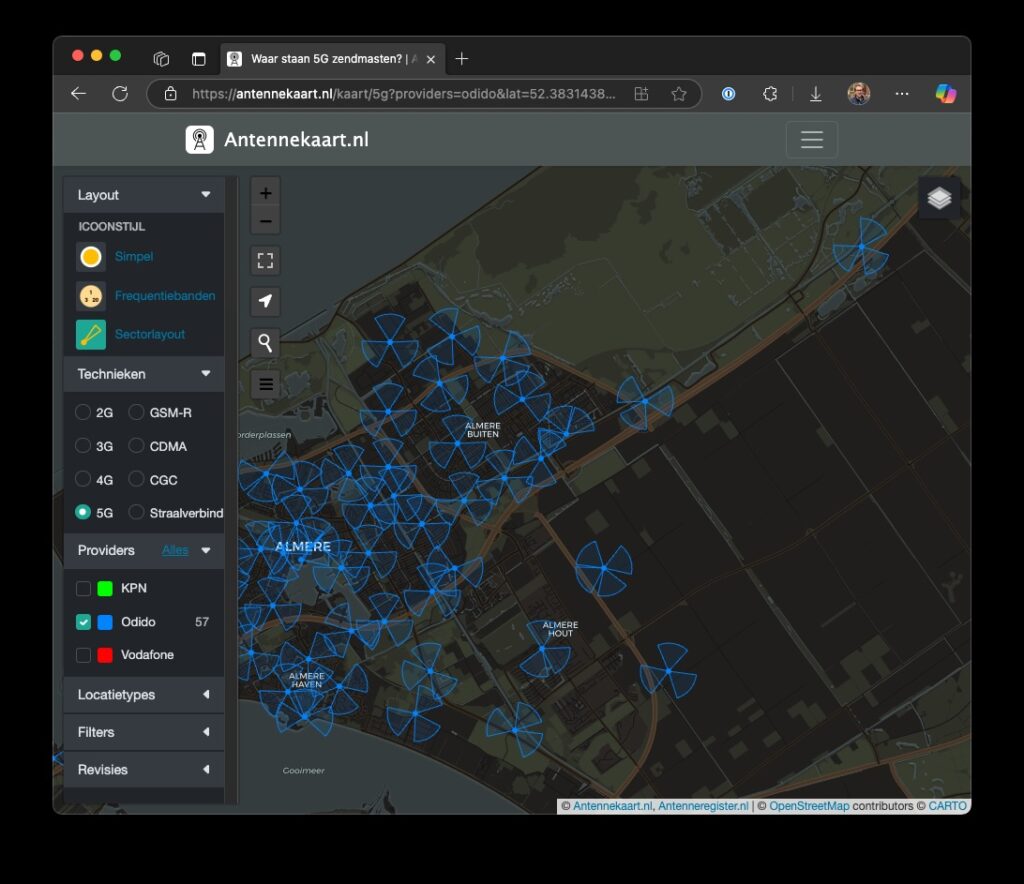The width and height of the screenshot is (1024, 884).
Task: Click the browser address bar URL
Action: coord(403,93)
